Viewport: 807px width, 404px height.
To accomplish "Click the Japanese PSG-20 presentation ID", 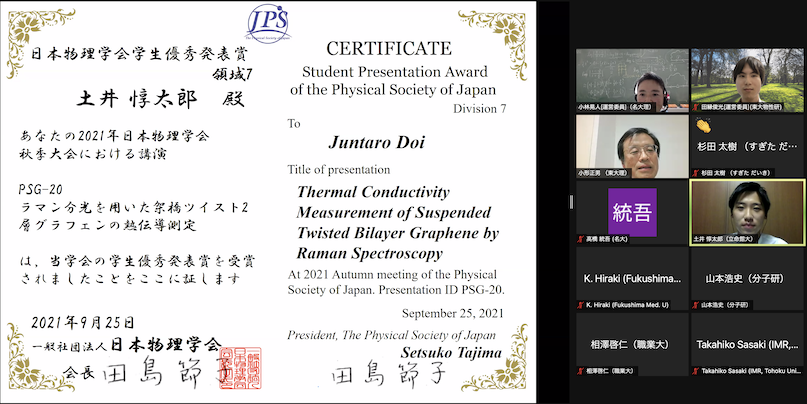I will 41,189.
